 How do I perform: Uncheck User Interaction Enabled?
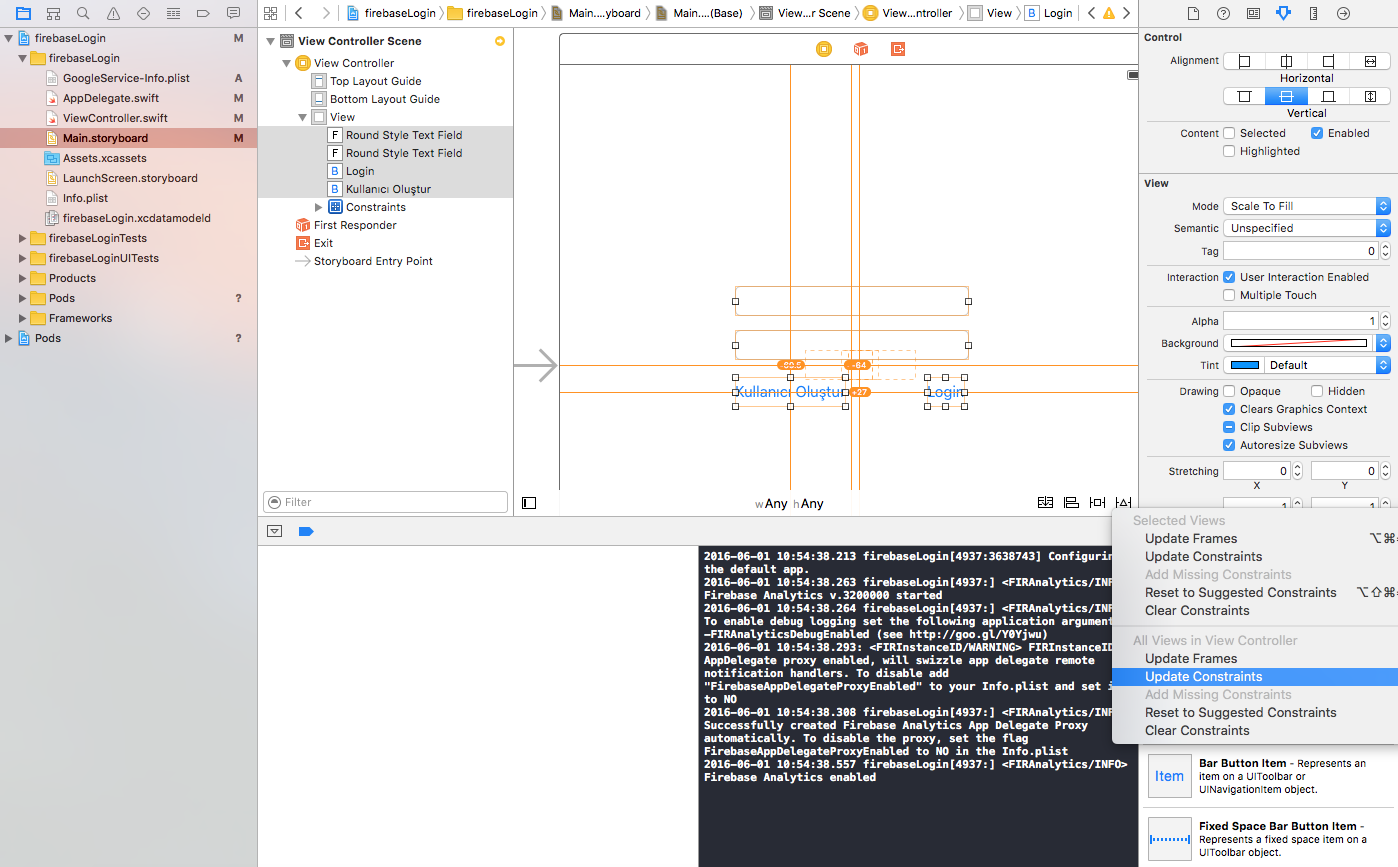[1229, 277]
